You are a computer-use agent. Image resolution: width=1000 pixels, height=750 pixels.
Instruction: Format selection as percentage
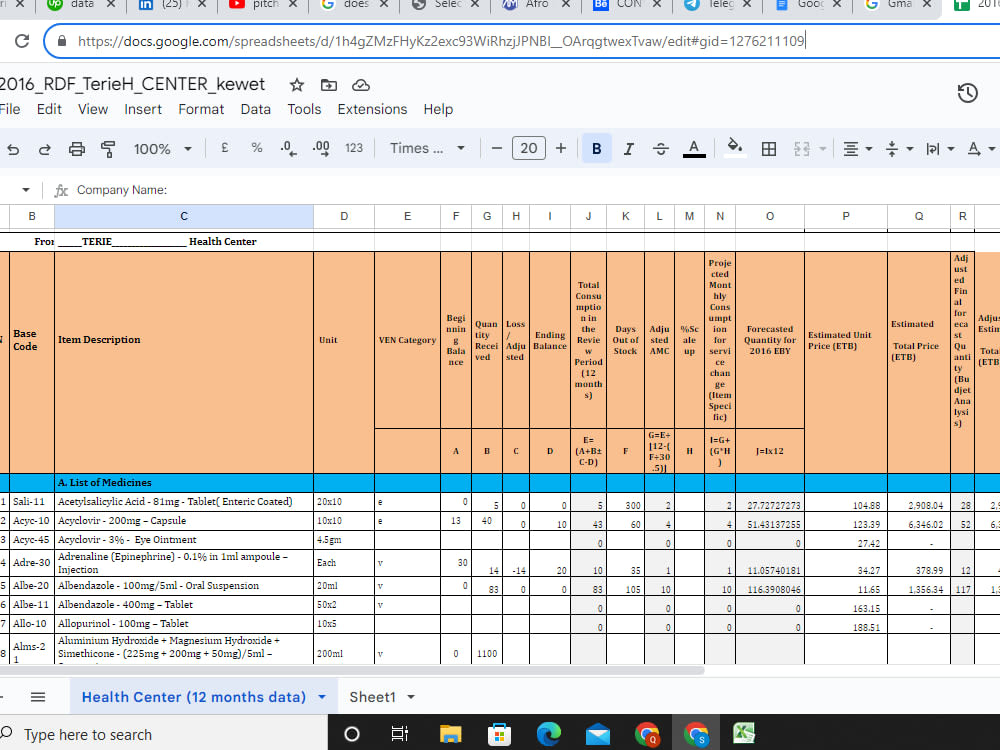pos(256,148)
